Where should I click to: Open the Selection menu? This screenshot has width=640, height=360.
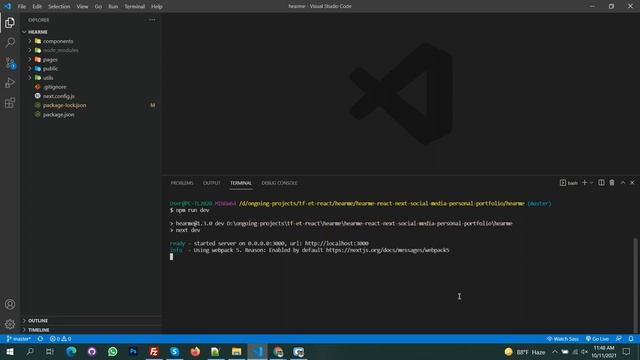tap(59, 7)
